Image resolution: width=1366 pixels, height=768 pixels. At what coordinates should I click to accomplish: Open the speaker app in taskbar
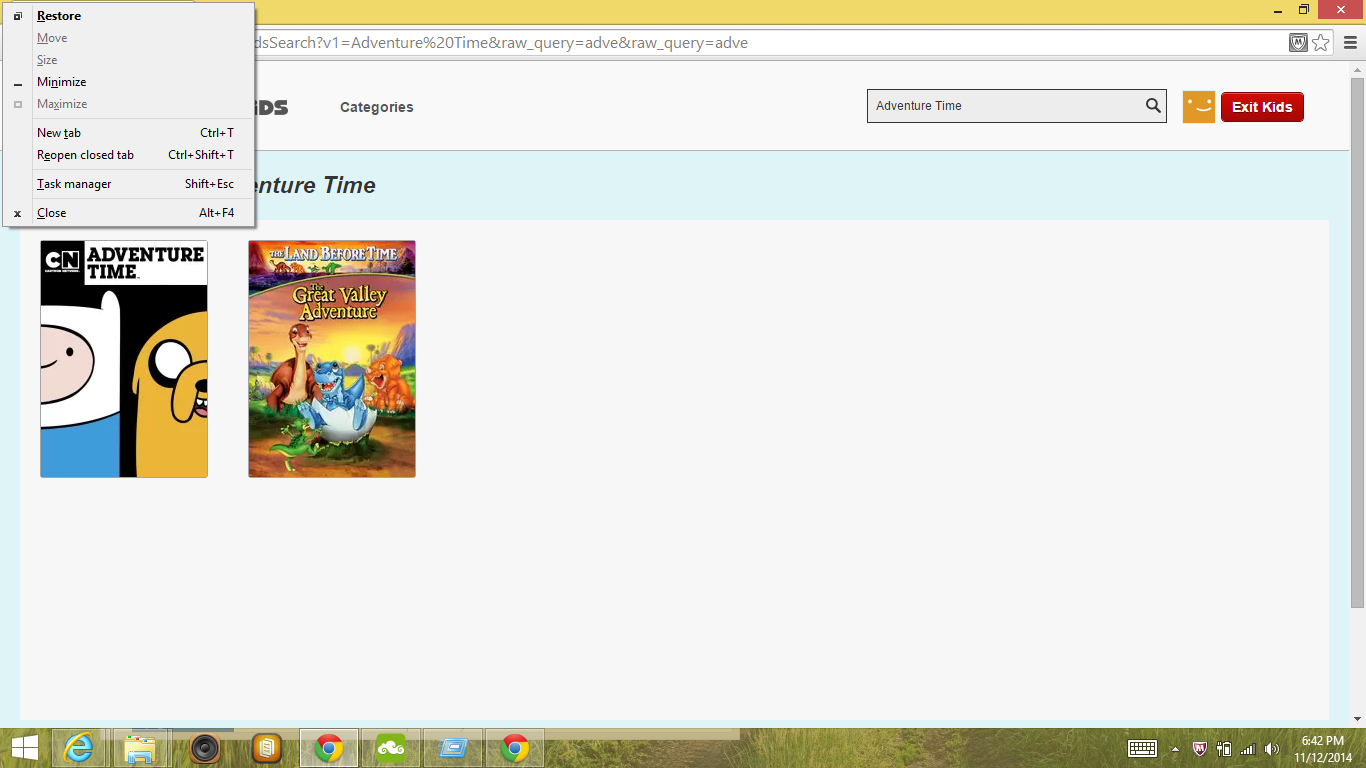coord(204,748)
